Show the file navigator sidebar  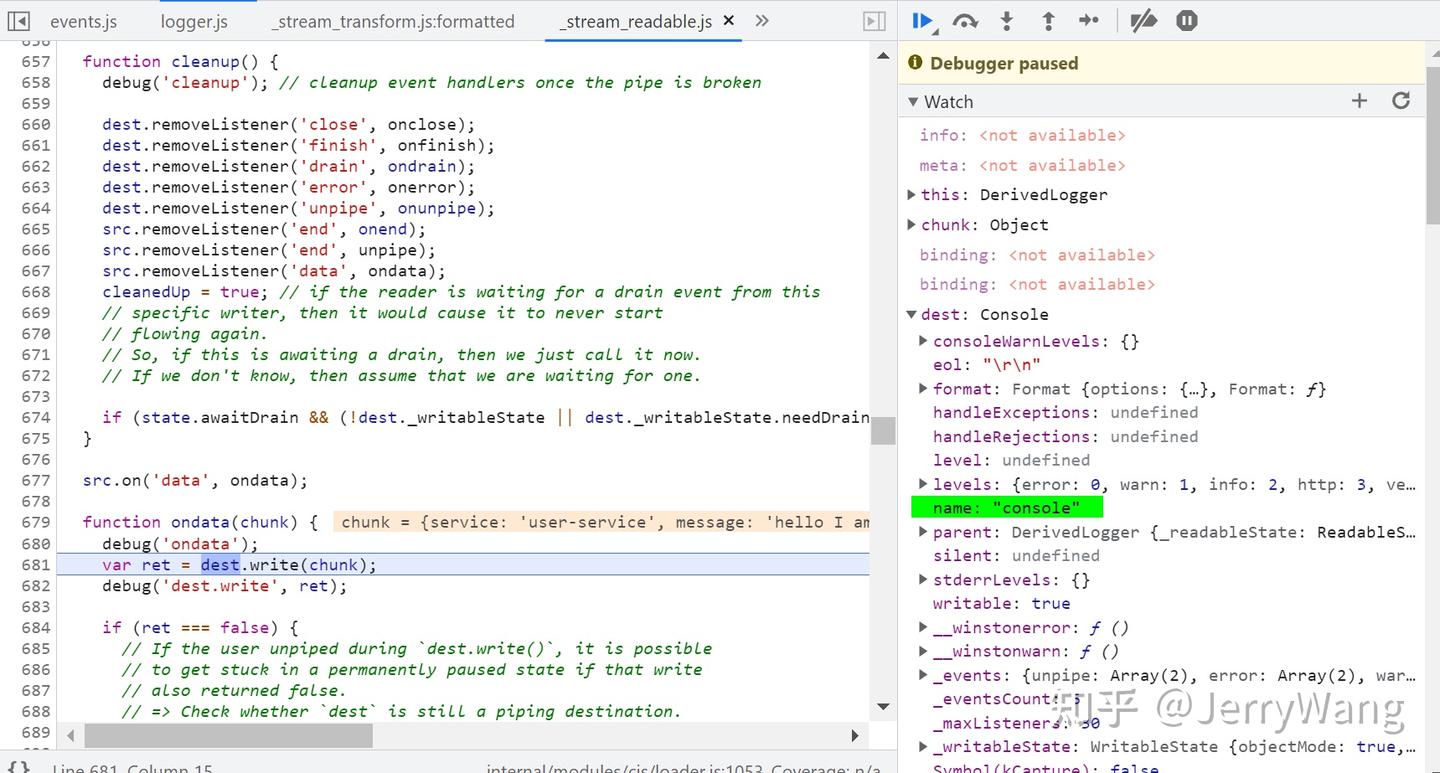(x=19, y=21)
